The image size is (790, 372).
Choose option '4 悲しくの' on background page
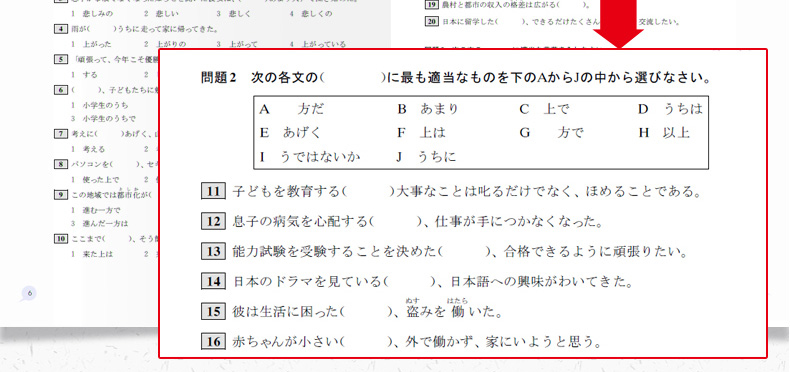pos(311,14)
